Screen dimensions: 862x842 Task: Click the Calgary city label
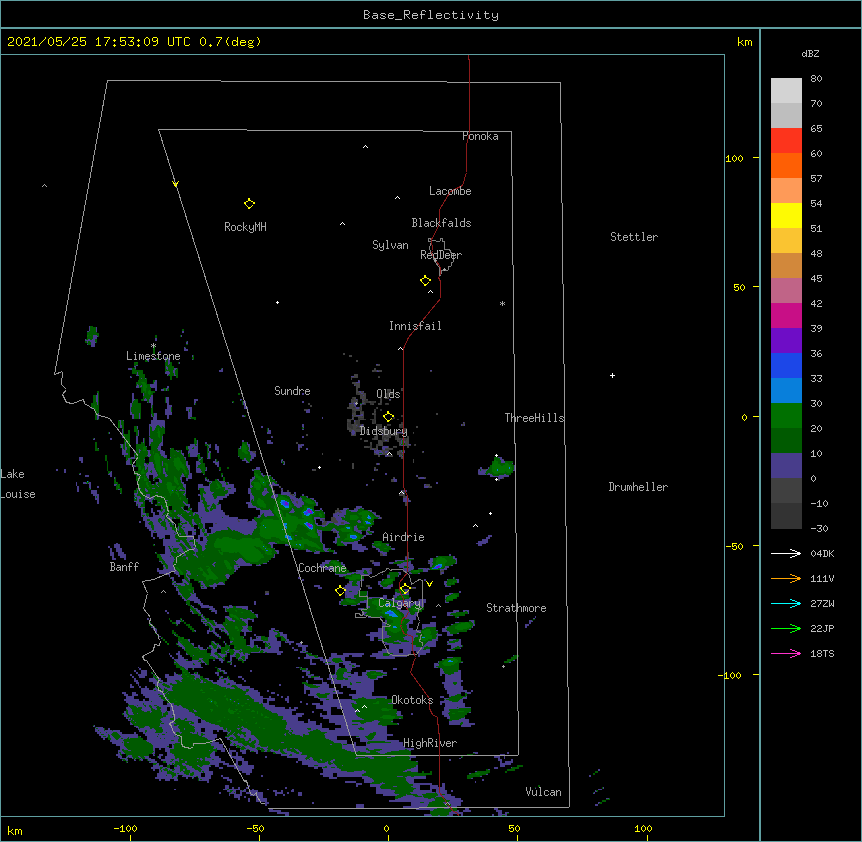click(x=400, y=603)
